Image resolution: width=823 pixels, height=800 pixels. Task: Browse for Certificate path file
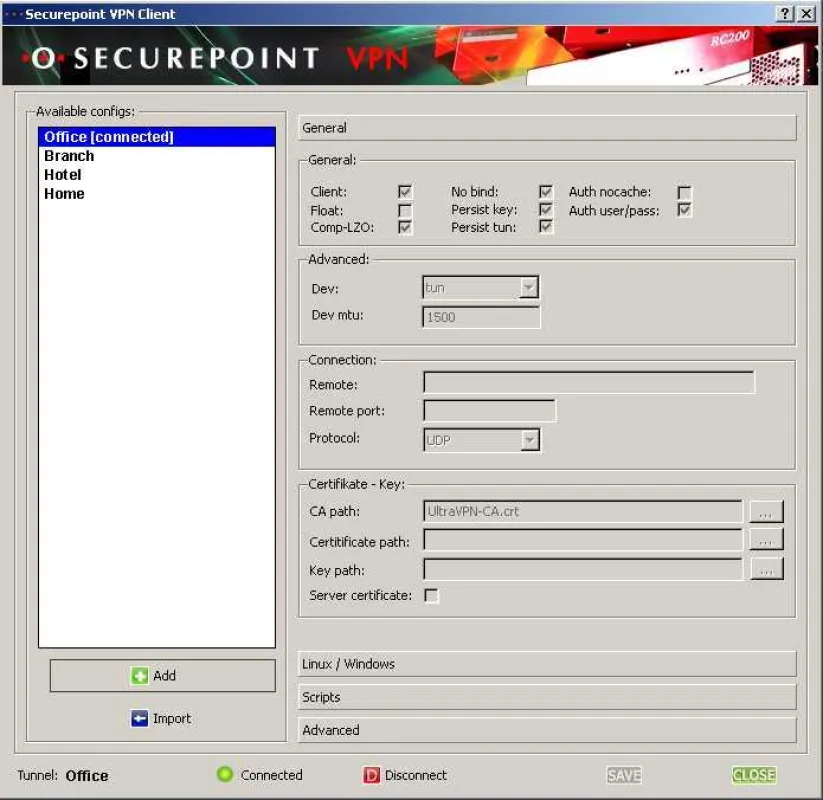tap(766, 540)
